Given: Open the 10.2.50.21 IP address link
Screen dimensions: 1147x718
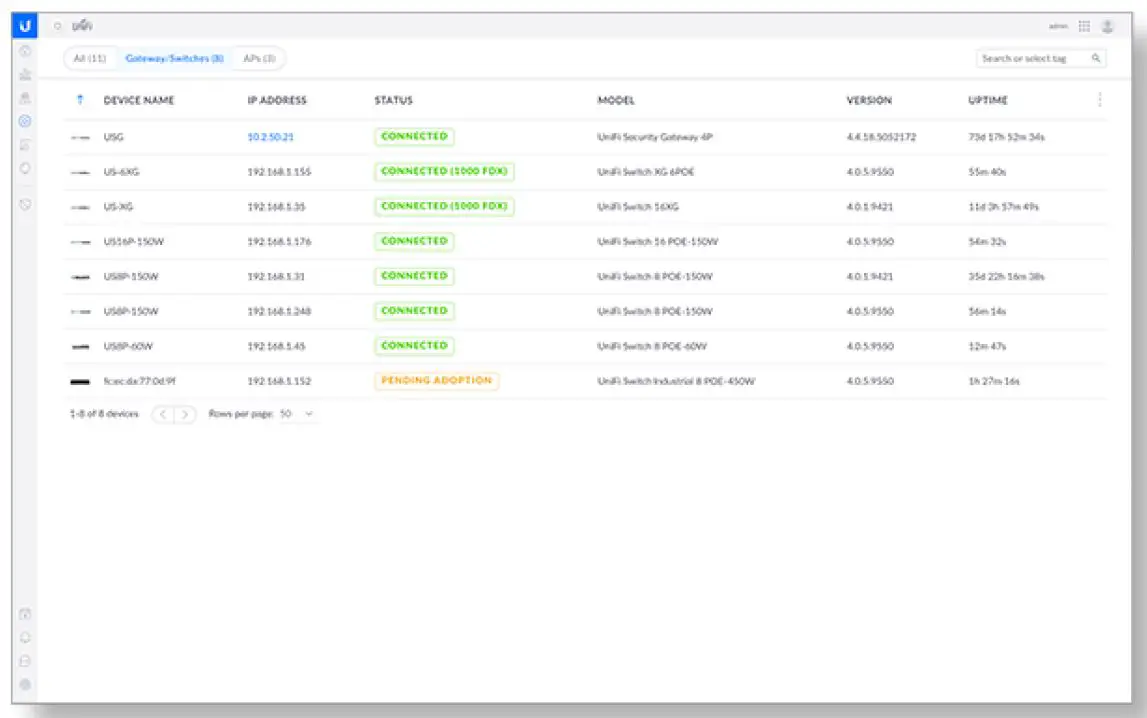Looking at the screenshot, I should 271,137.
